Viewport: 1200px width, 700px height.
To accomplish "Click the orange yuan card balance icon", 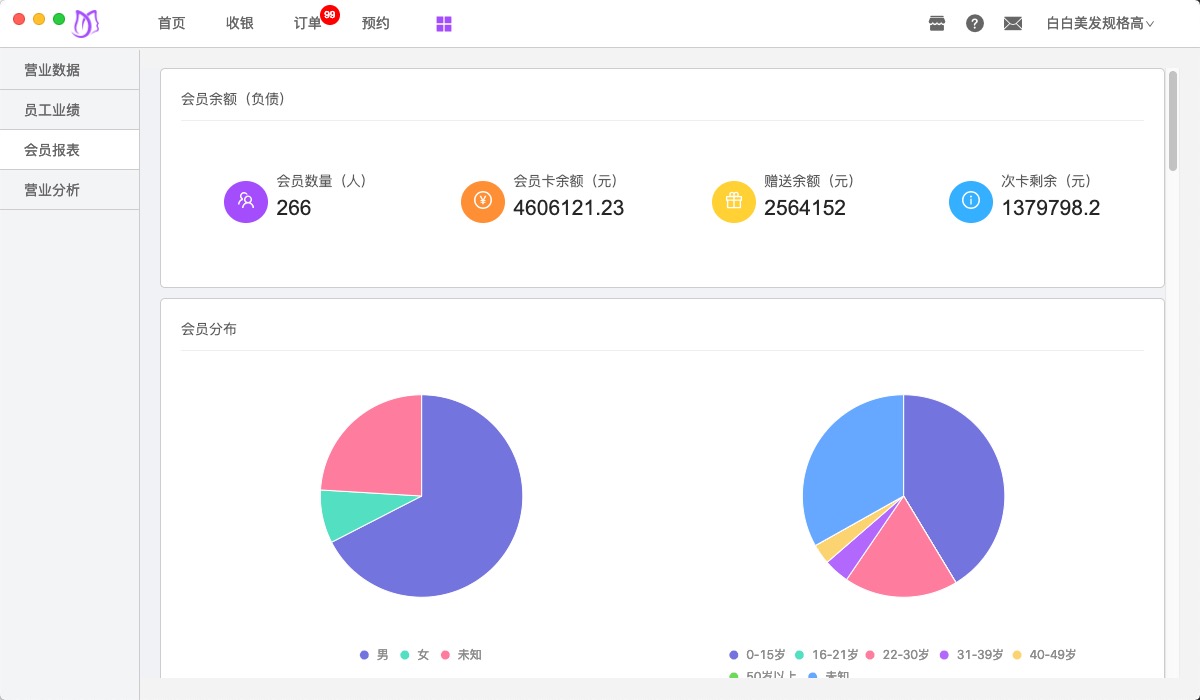I will [x=483, y=201].
